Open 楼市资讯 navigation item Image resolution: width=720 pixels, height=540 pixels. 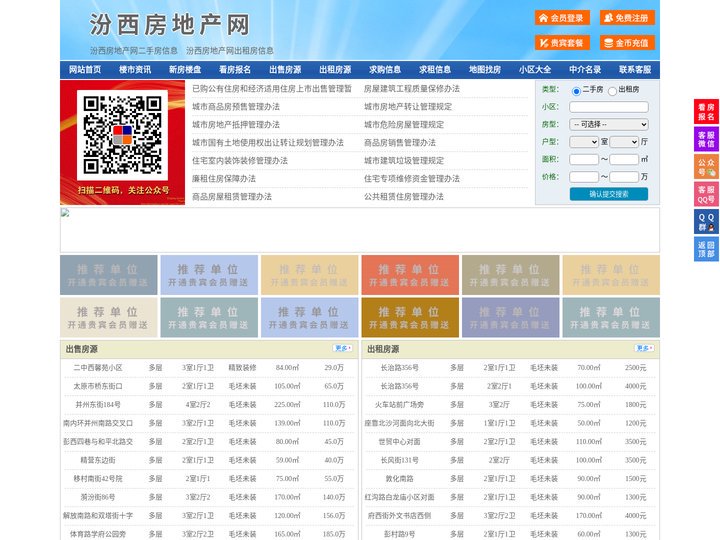click(x=135, y=70)
